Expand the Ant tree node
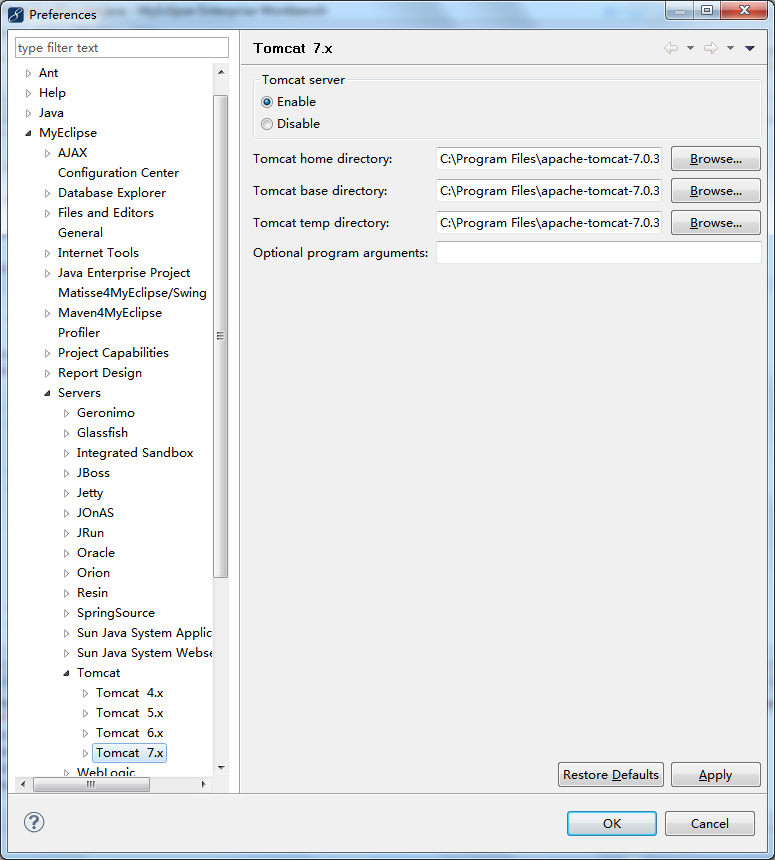775x860 pixels. coord(29,73)
